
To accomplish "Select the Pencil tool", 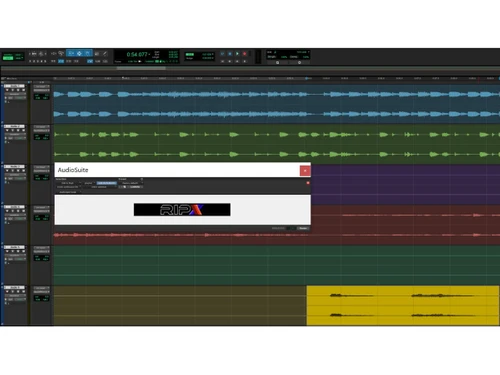I will 105,53.
